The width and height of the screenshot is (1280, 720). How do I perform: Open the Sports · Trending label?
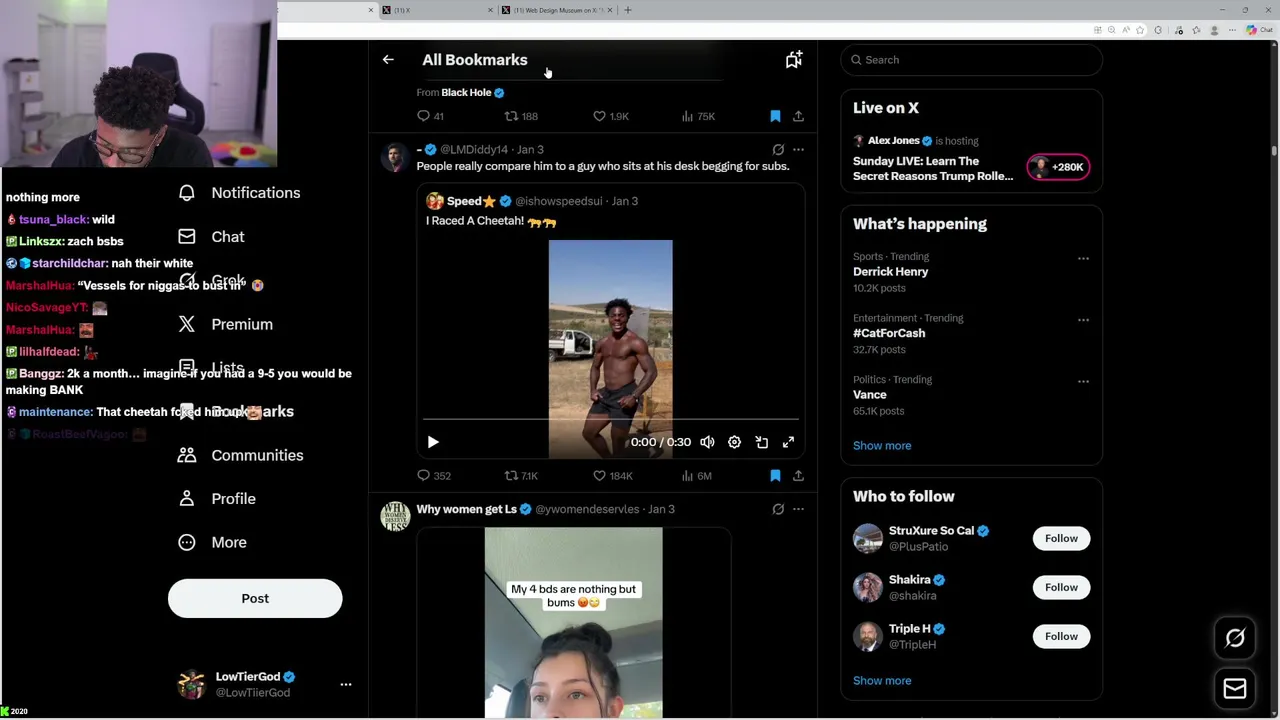(x=891, y=257)
